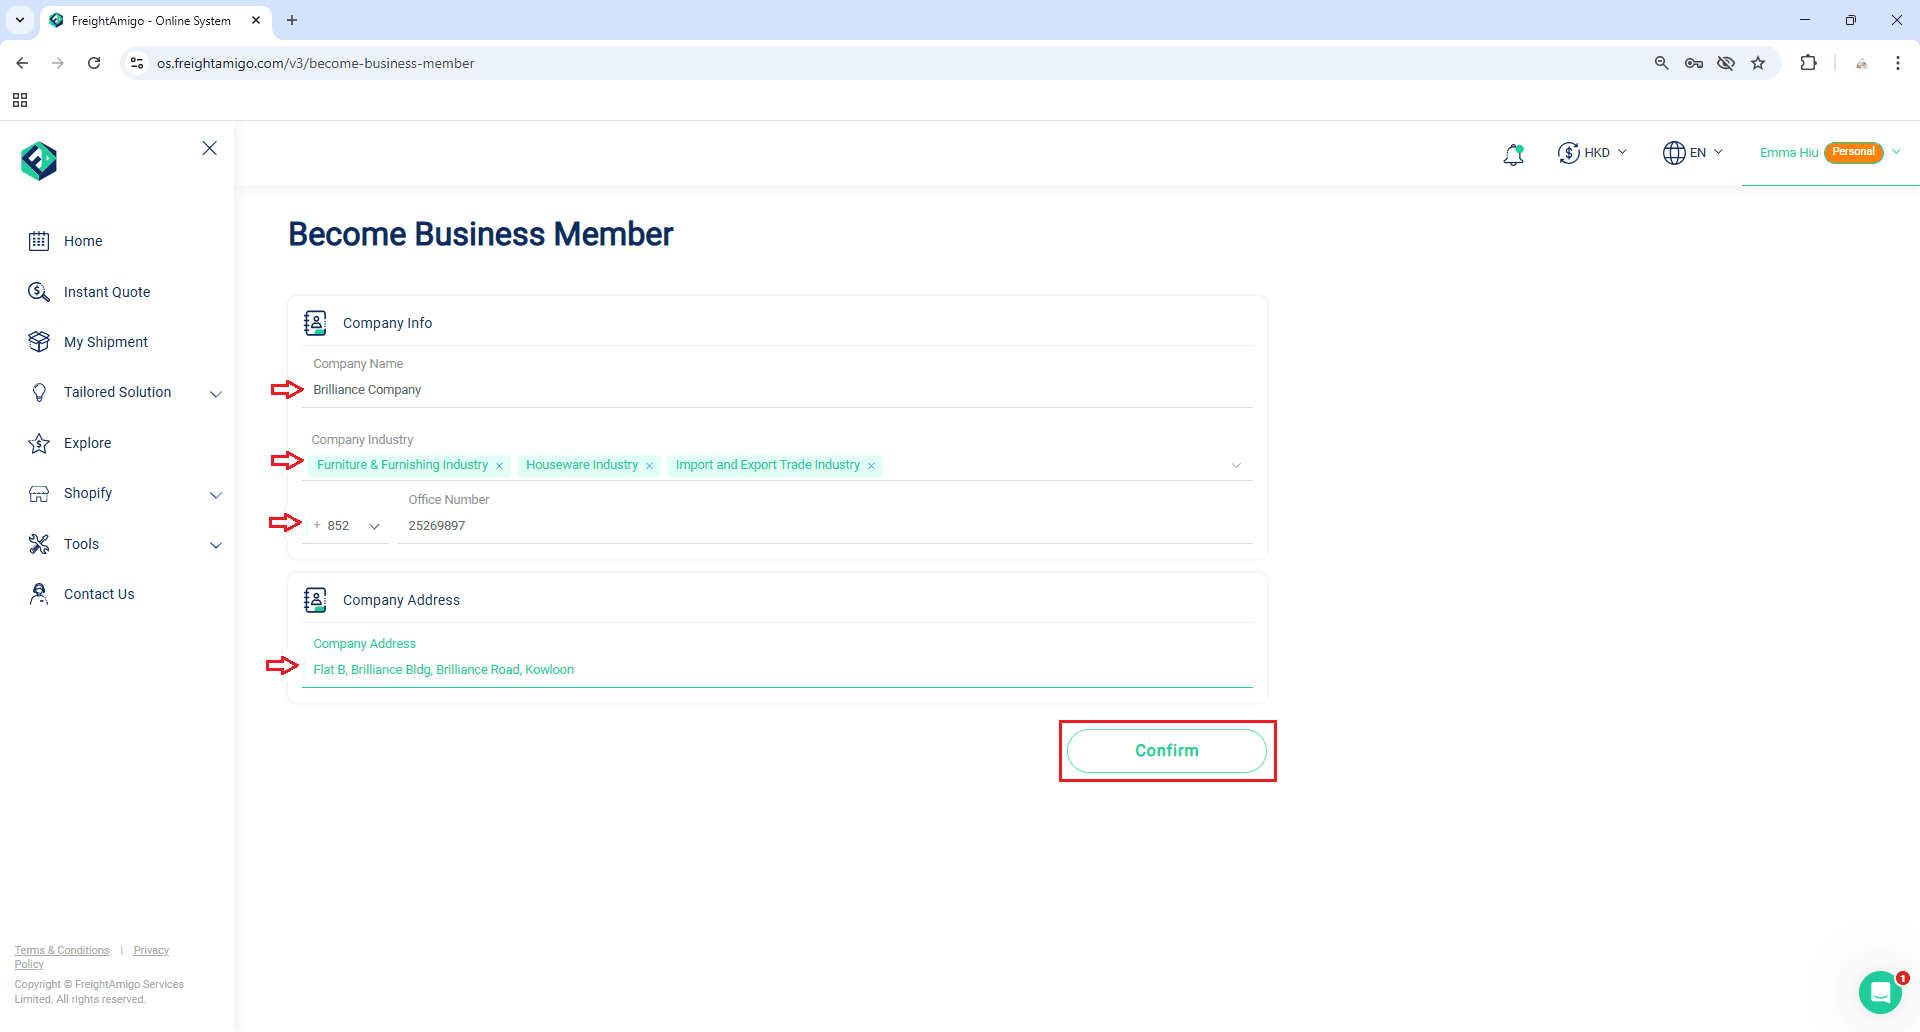1920x1032 pixels.
Task: Open the chat support bubble
Action: [x=1881, y=992]
